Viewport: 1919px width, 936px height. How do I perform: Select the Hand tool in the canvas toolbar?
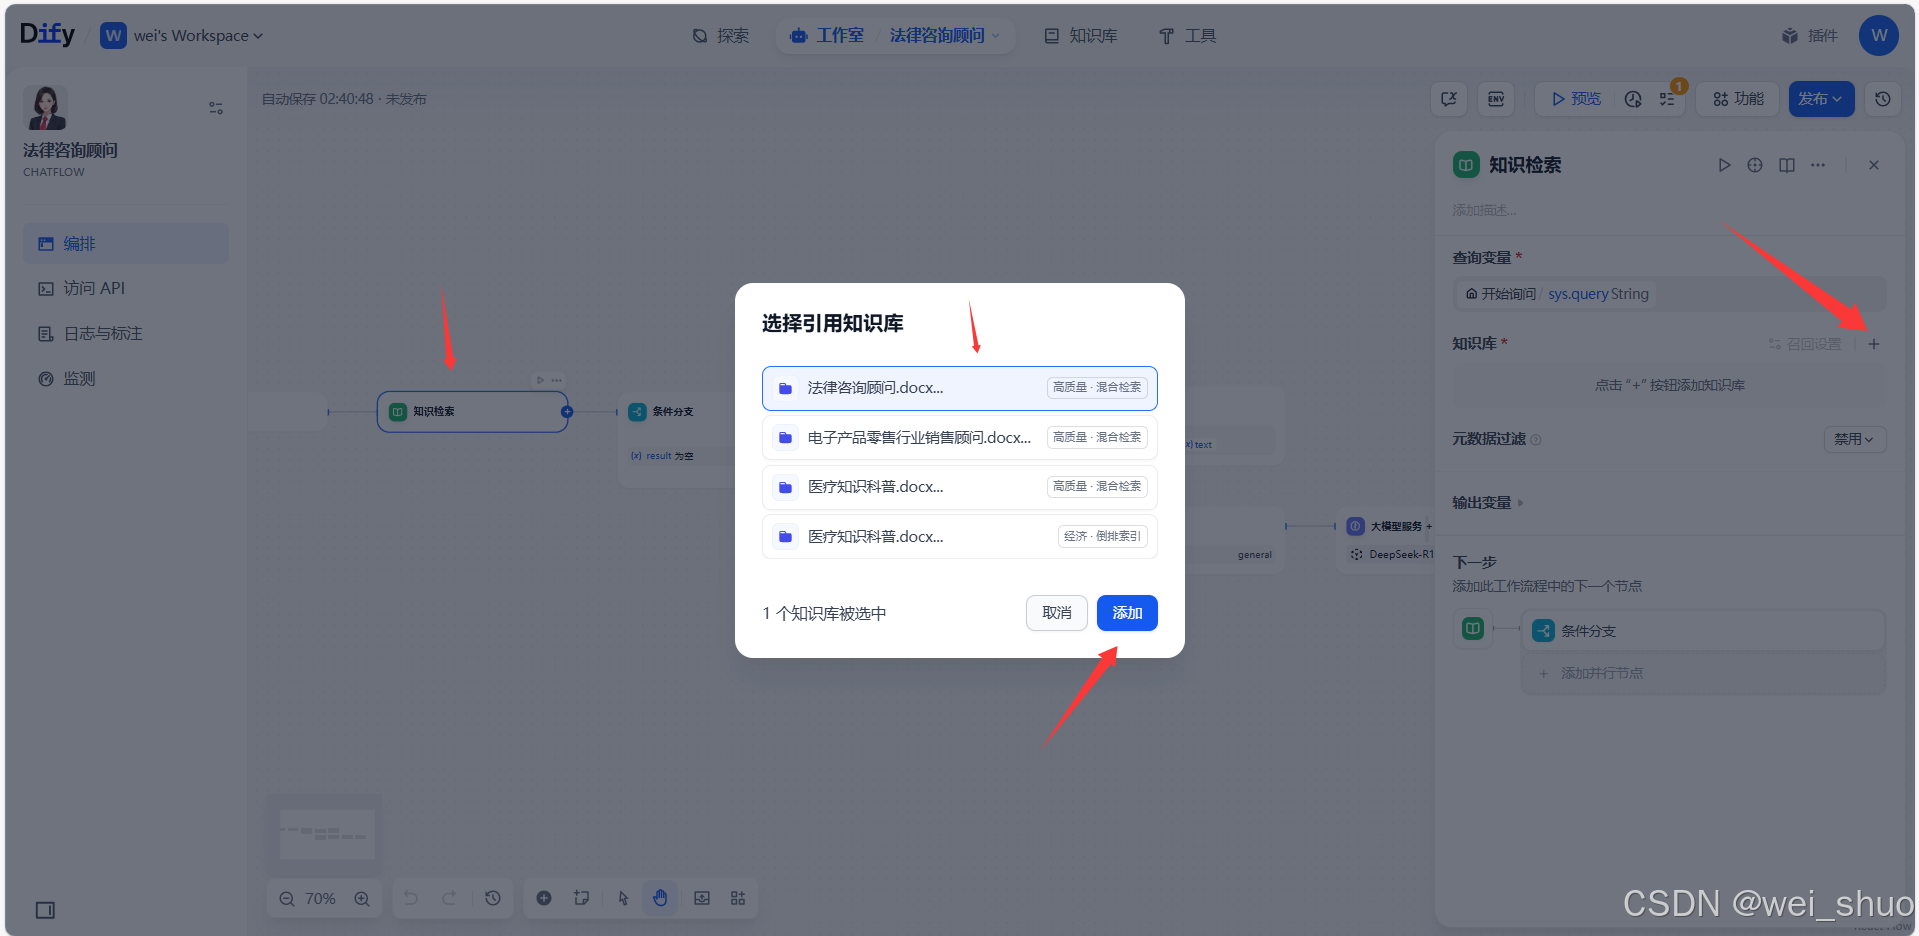coord(660,898)
